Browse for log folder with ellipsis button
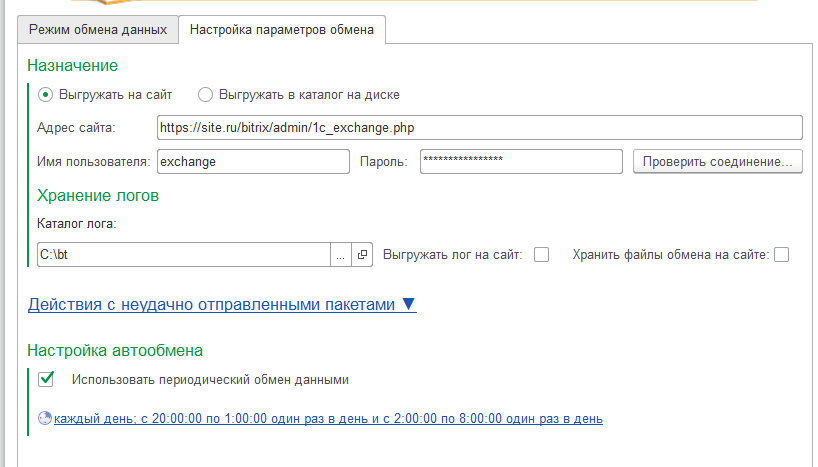818x467 pixels. [341, 255]
